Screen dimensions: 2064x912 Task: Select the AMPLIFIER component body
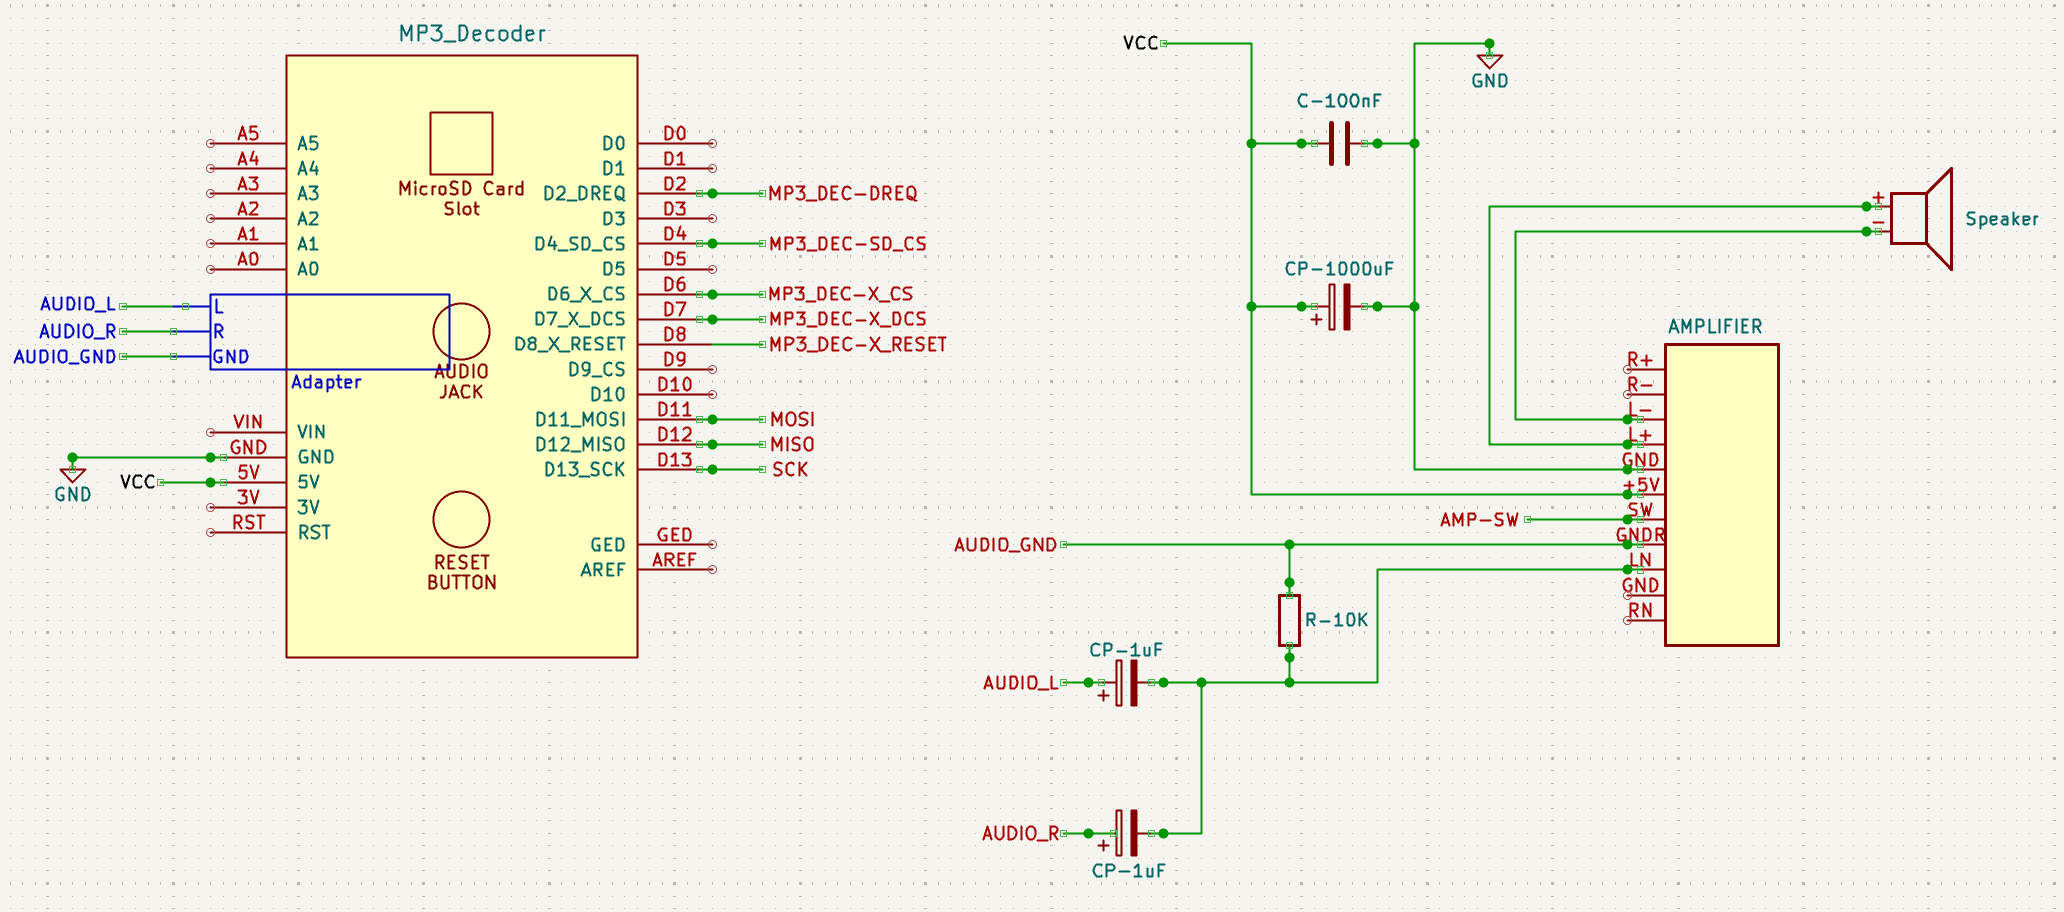(x=1721, y=495)
